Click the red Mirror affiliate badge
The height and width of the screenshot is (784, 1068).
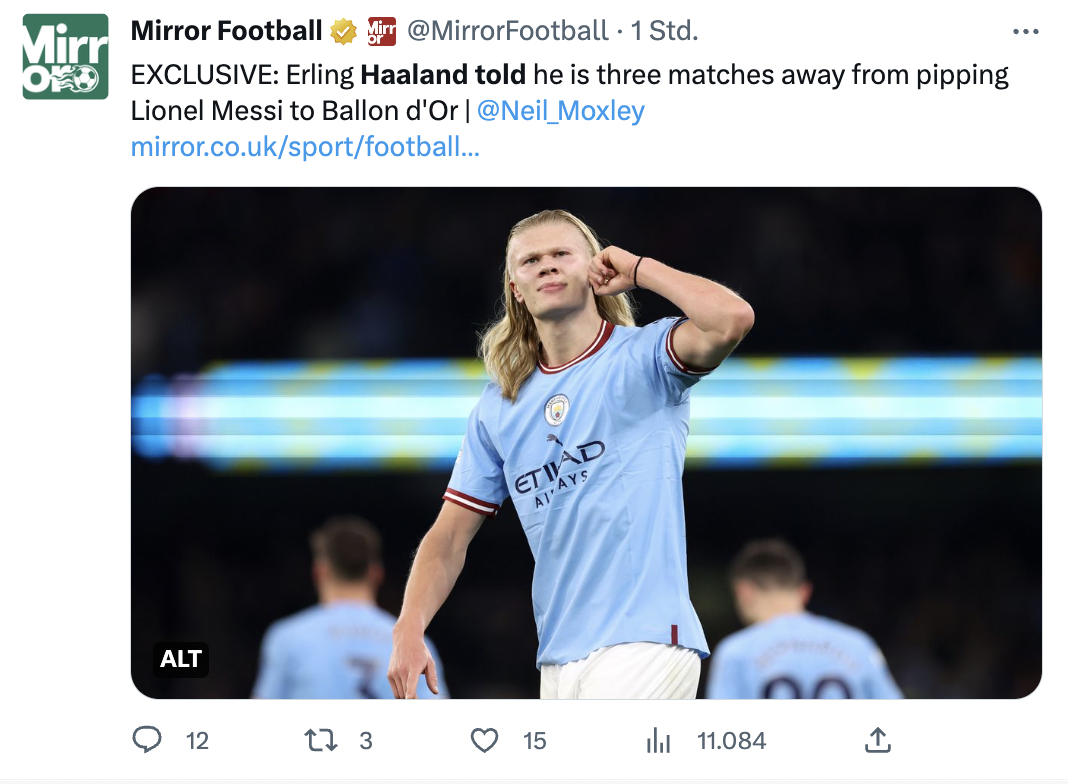coord(382,32)
